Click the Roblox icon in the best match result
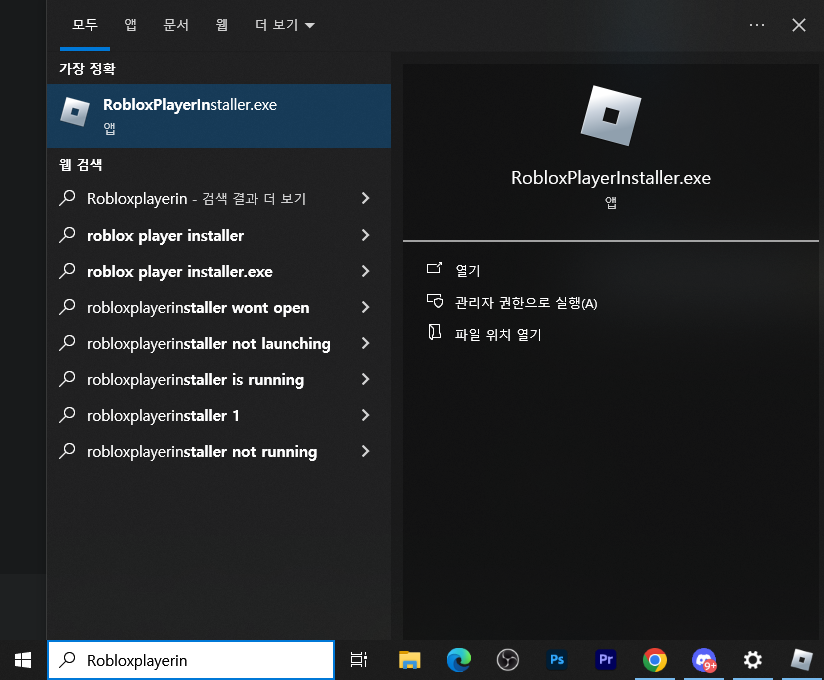 point(75,111)
